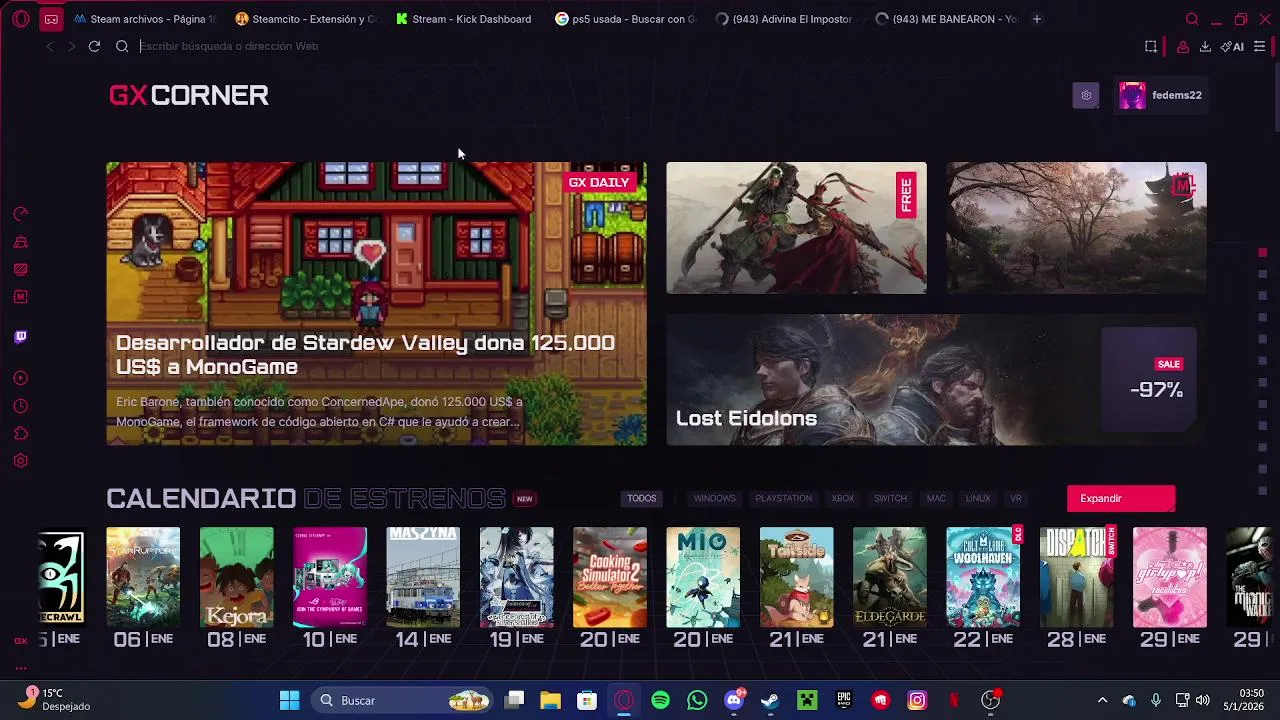This screenshot has width=1280, height=720.
Task: Open Woolhaven calendar game cover
Action: pos(983,577)
